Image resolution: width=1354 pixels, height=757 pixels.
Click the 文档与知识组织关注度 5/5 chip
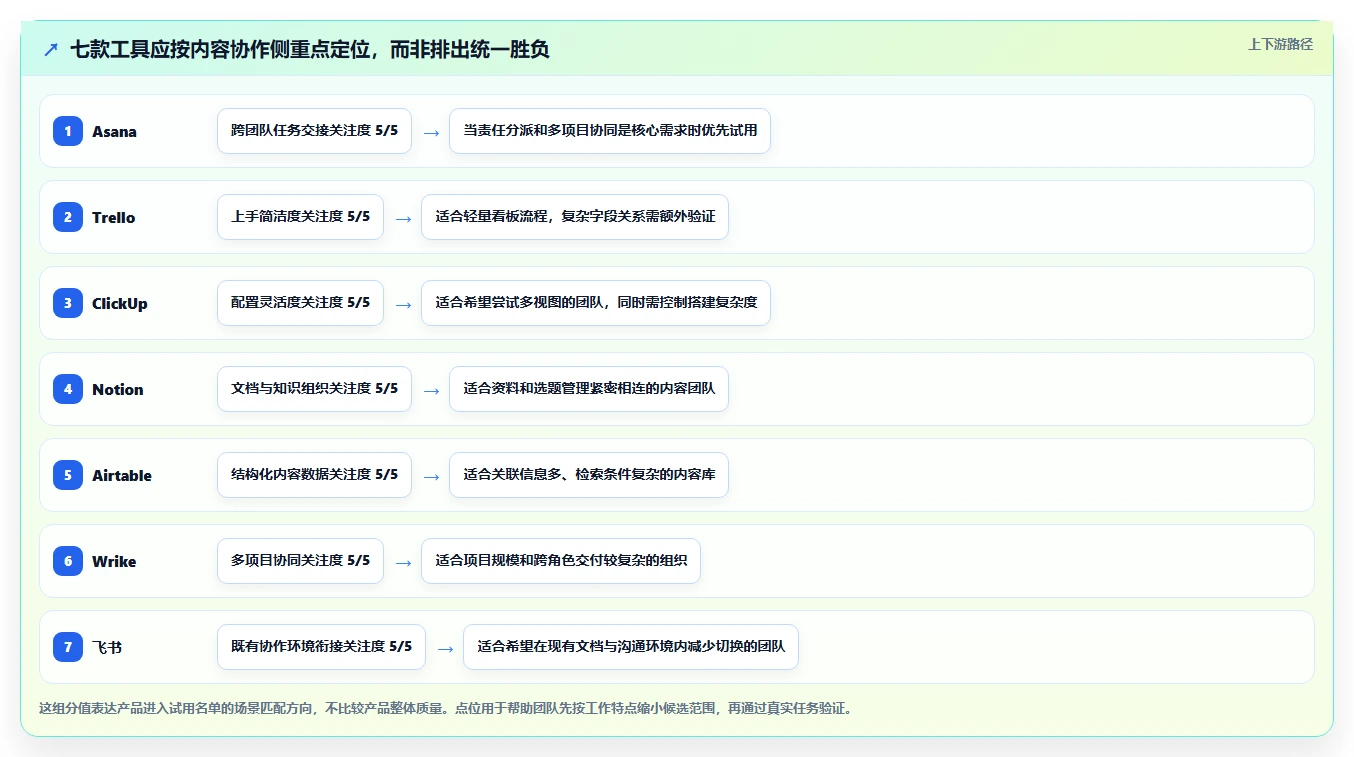click(314, 389)
